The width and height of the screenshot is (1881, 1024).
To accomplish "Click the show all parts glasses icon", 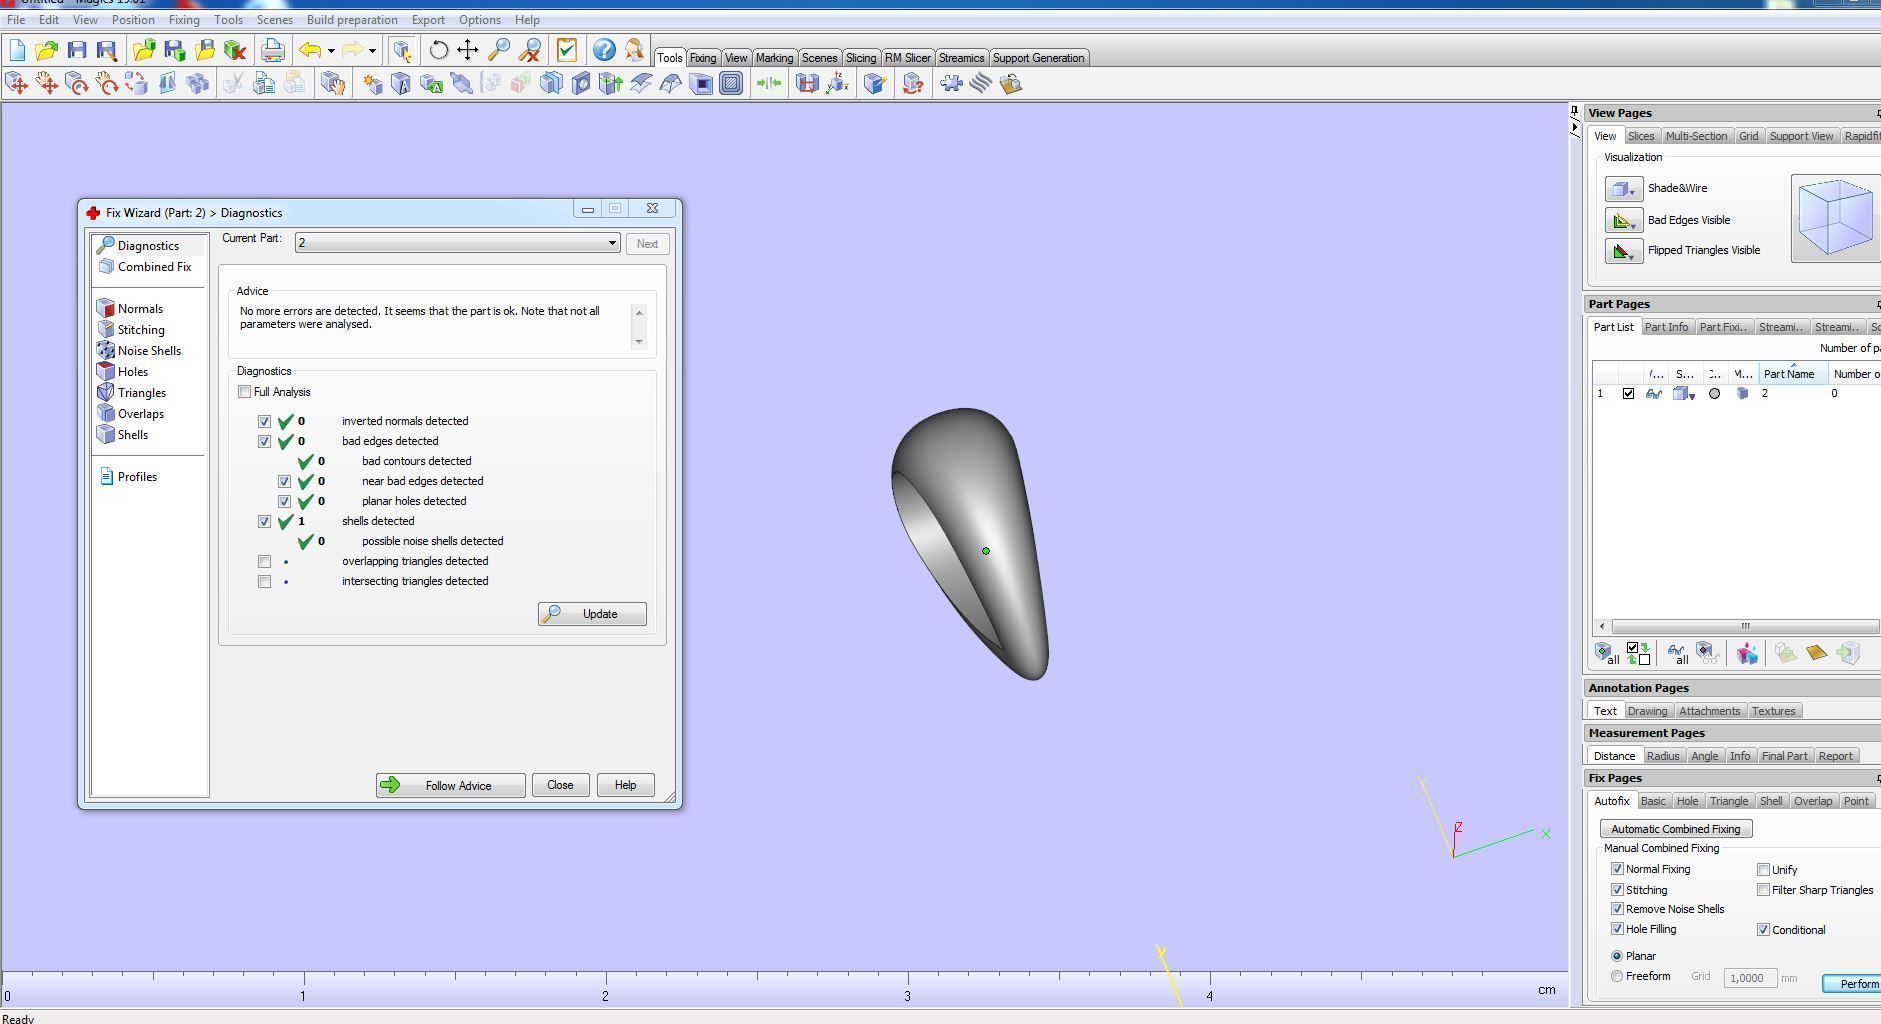I will point(1678,654).
